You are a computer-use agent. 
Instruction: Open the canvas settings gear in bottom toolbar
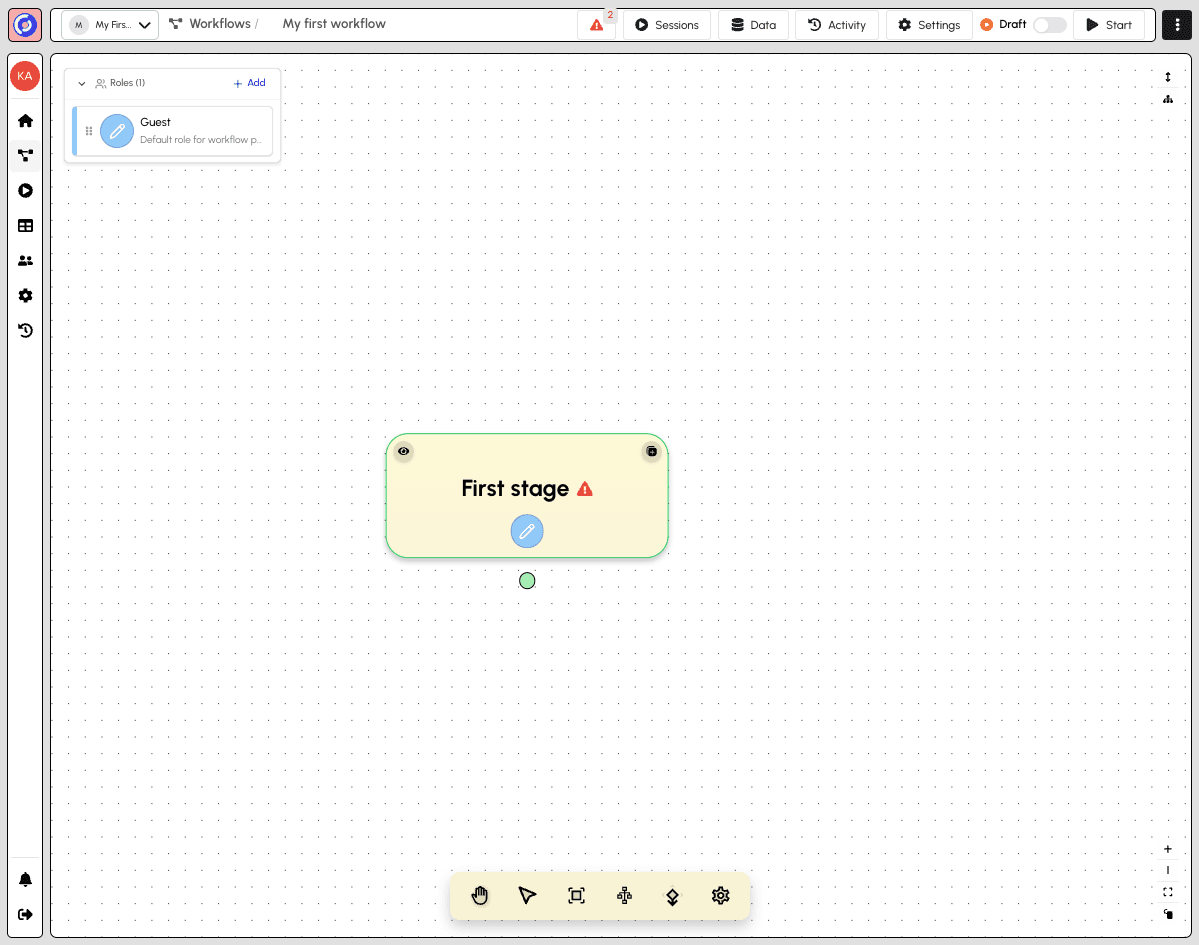point(720,896)
